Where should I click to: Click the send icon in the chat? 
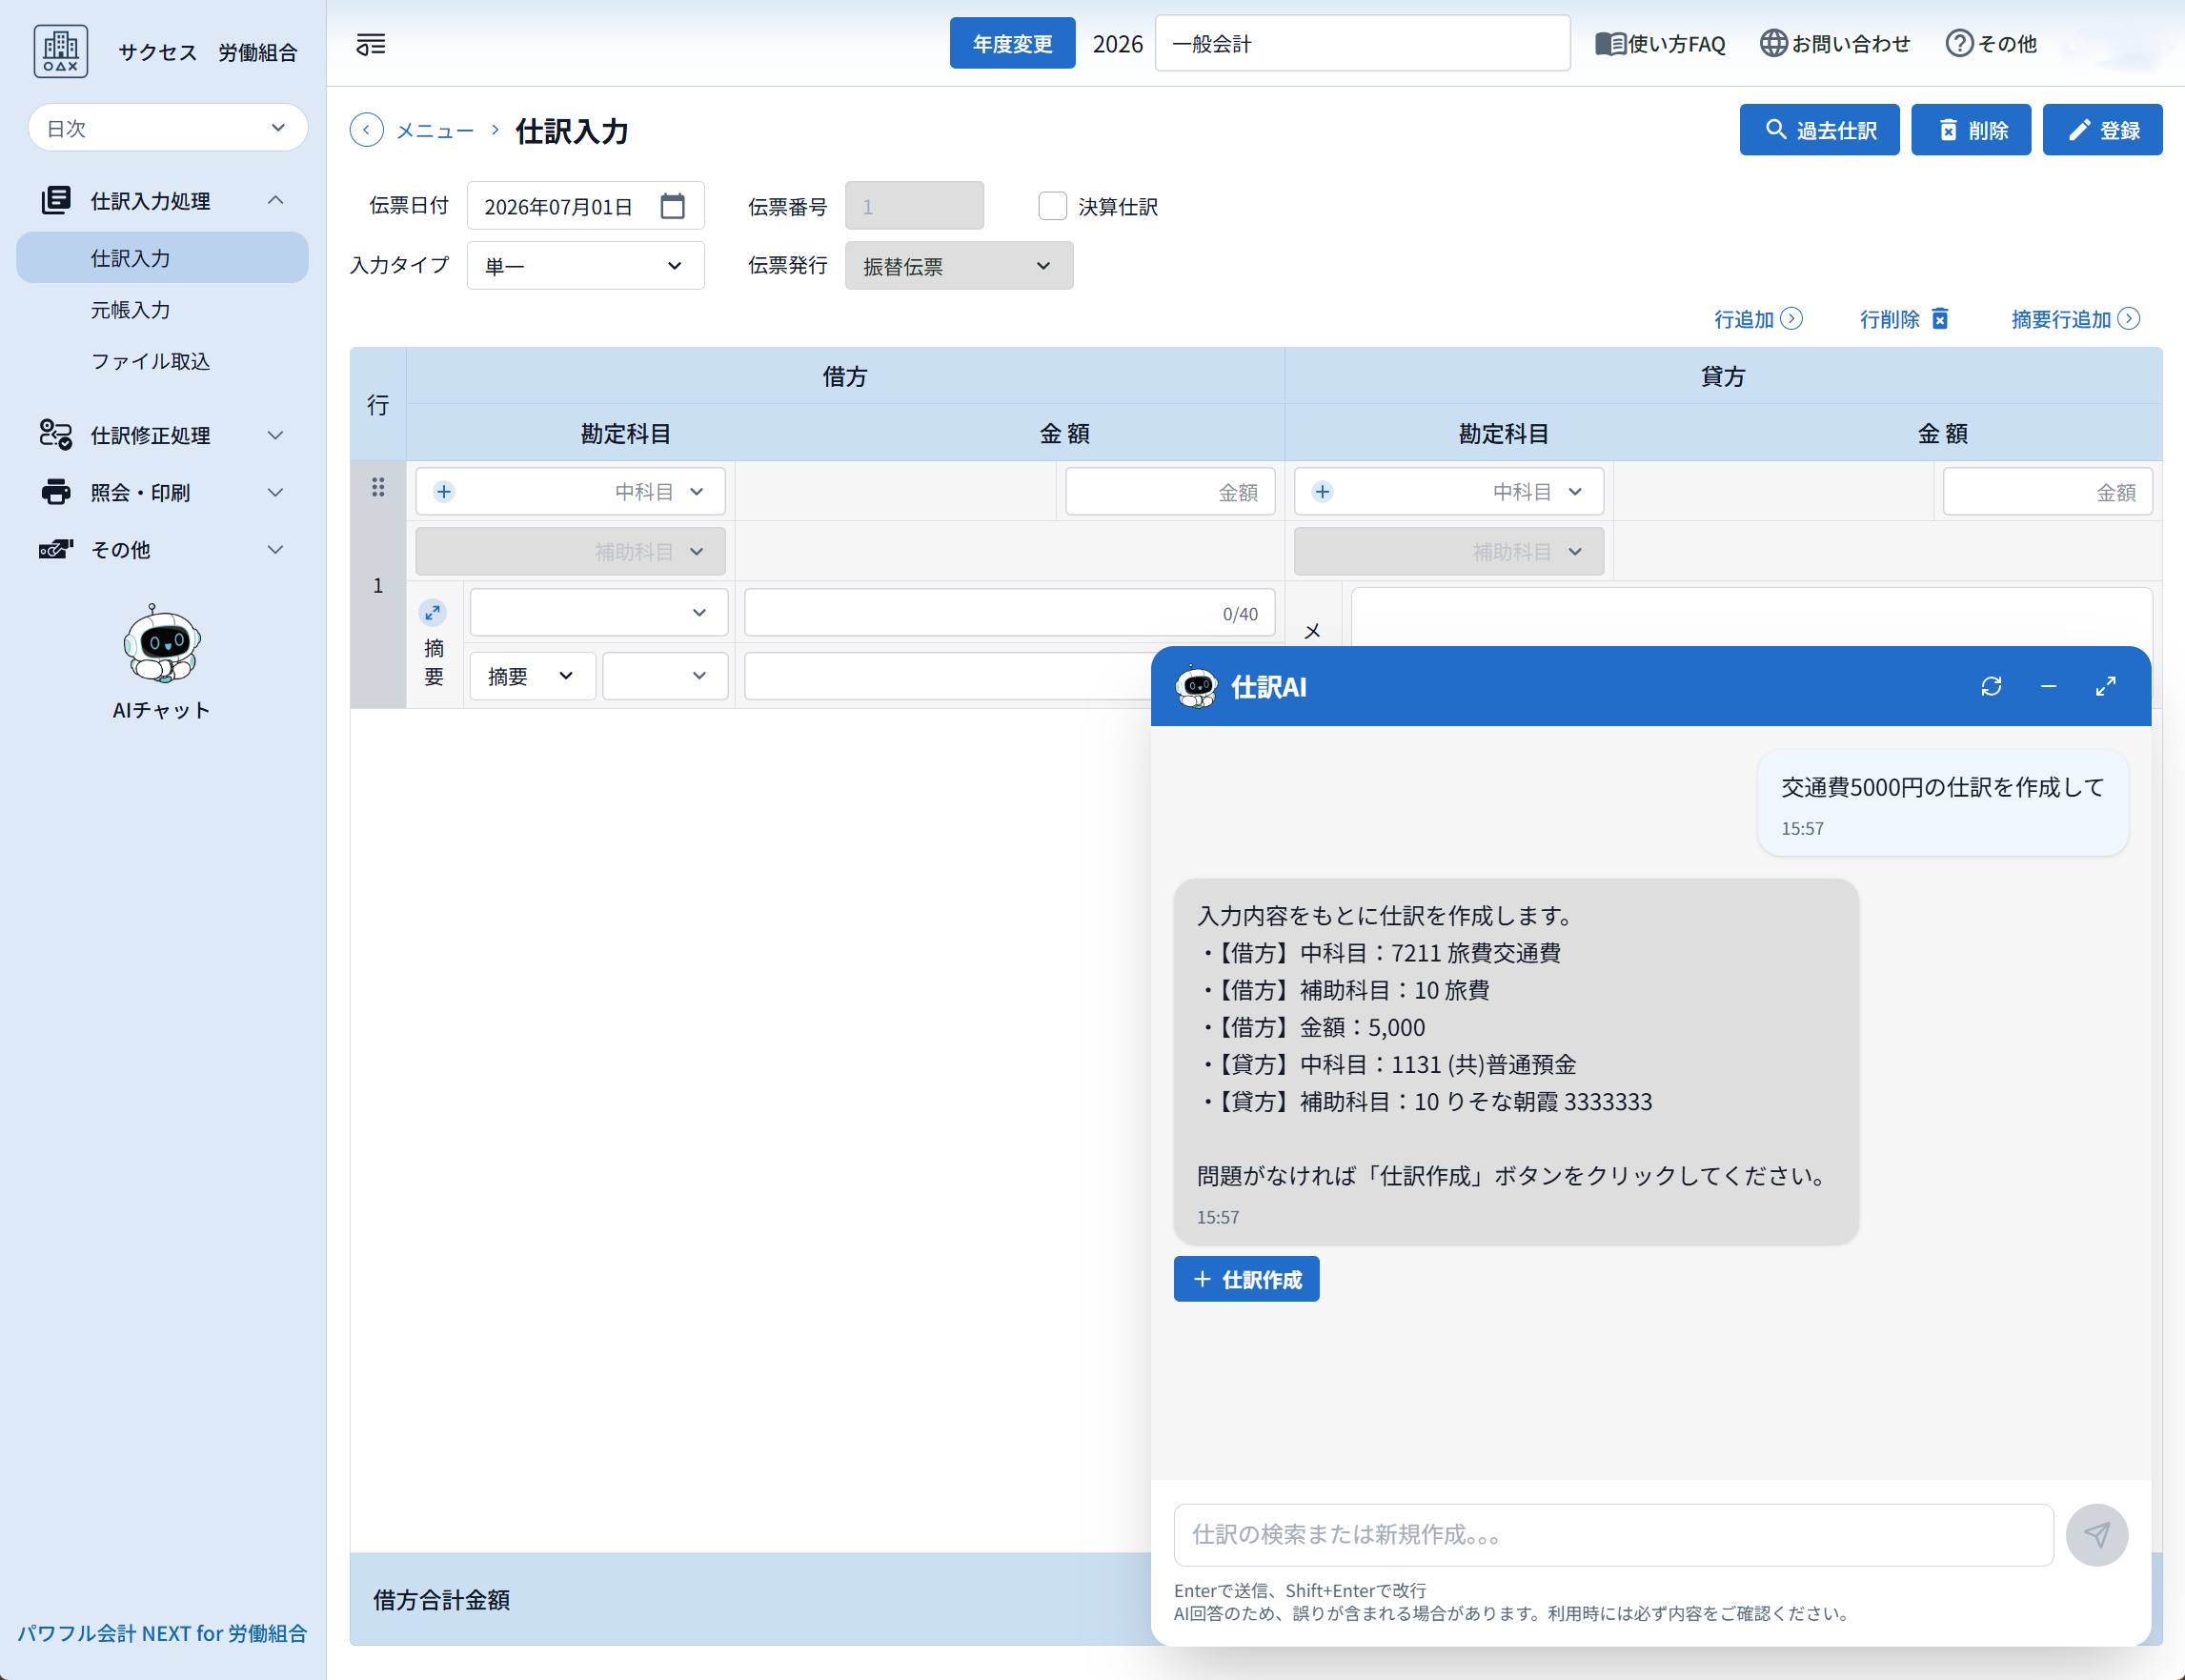pyautogui.click(x=2097, y=1534)
